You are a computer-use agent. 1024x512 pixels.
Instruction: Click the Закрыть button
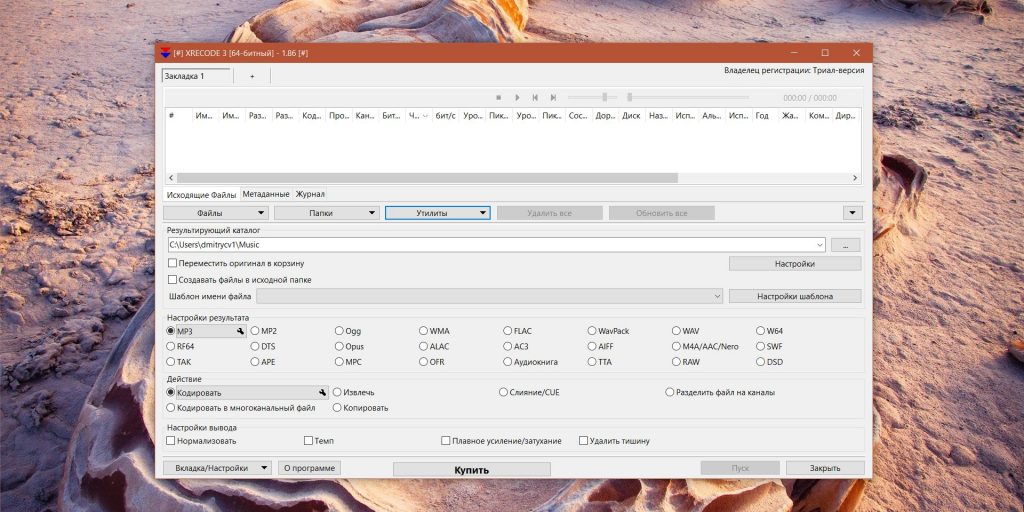(x=825, y=468)
